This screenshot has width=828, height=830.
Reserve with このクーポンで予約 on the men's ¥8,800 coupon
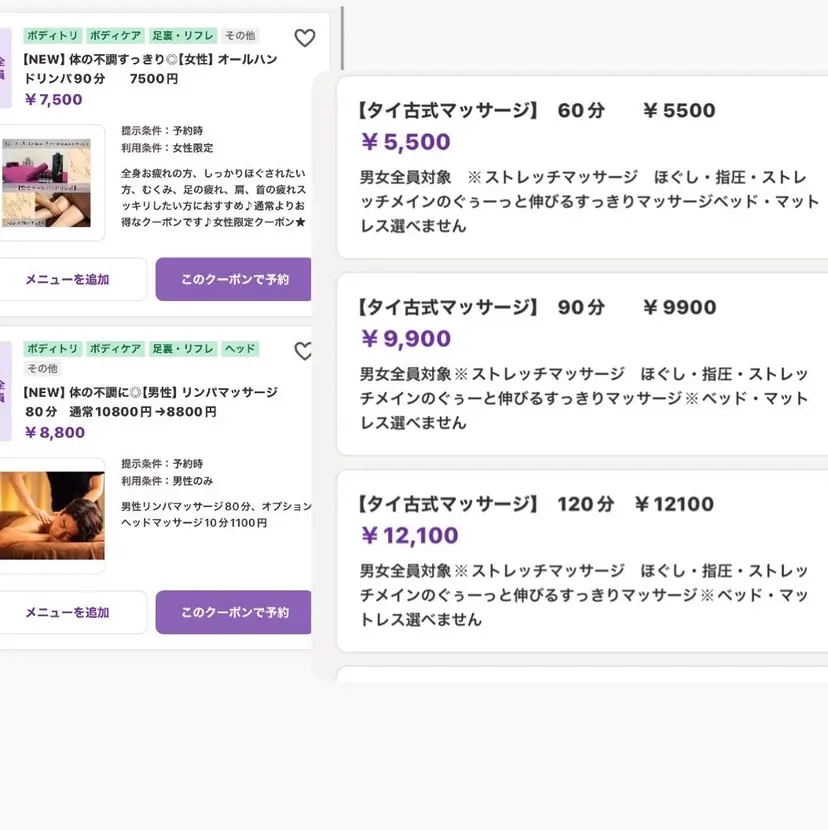coord(233,612)
